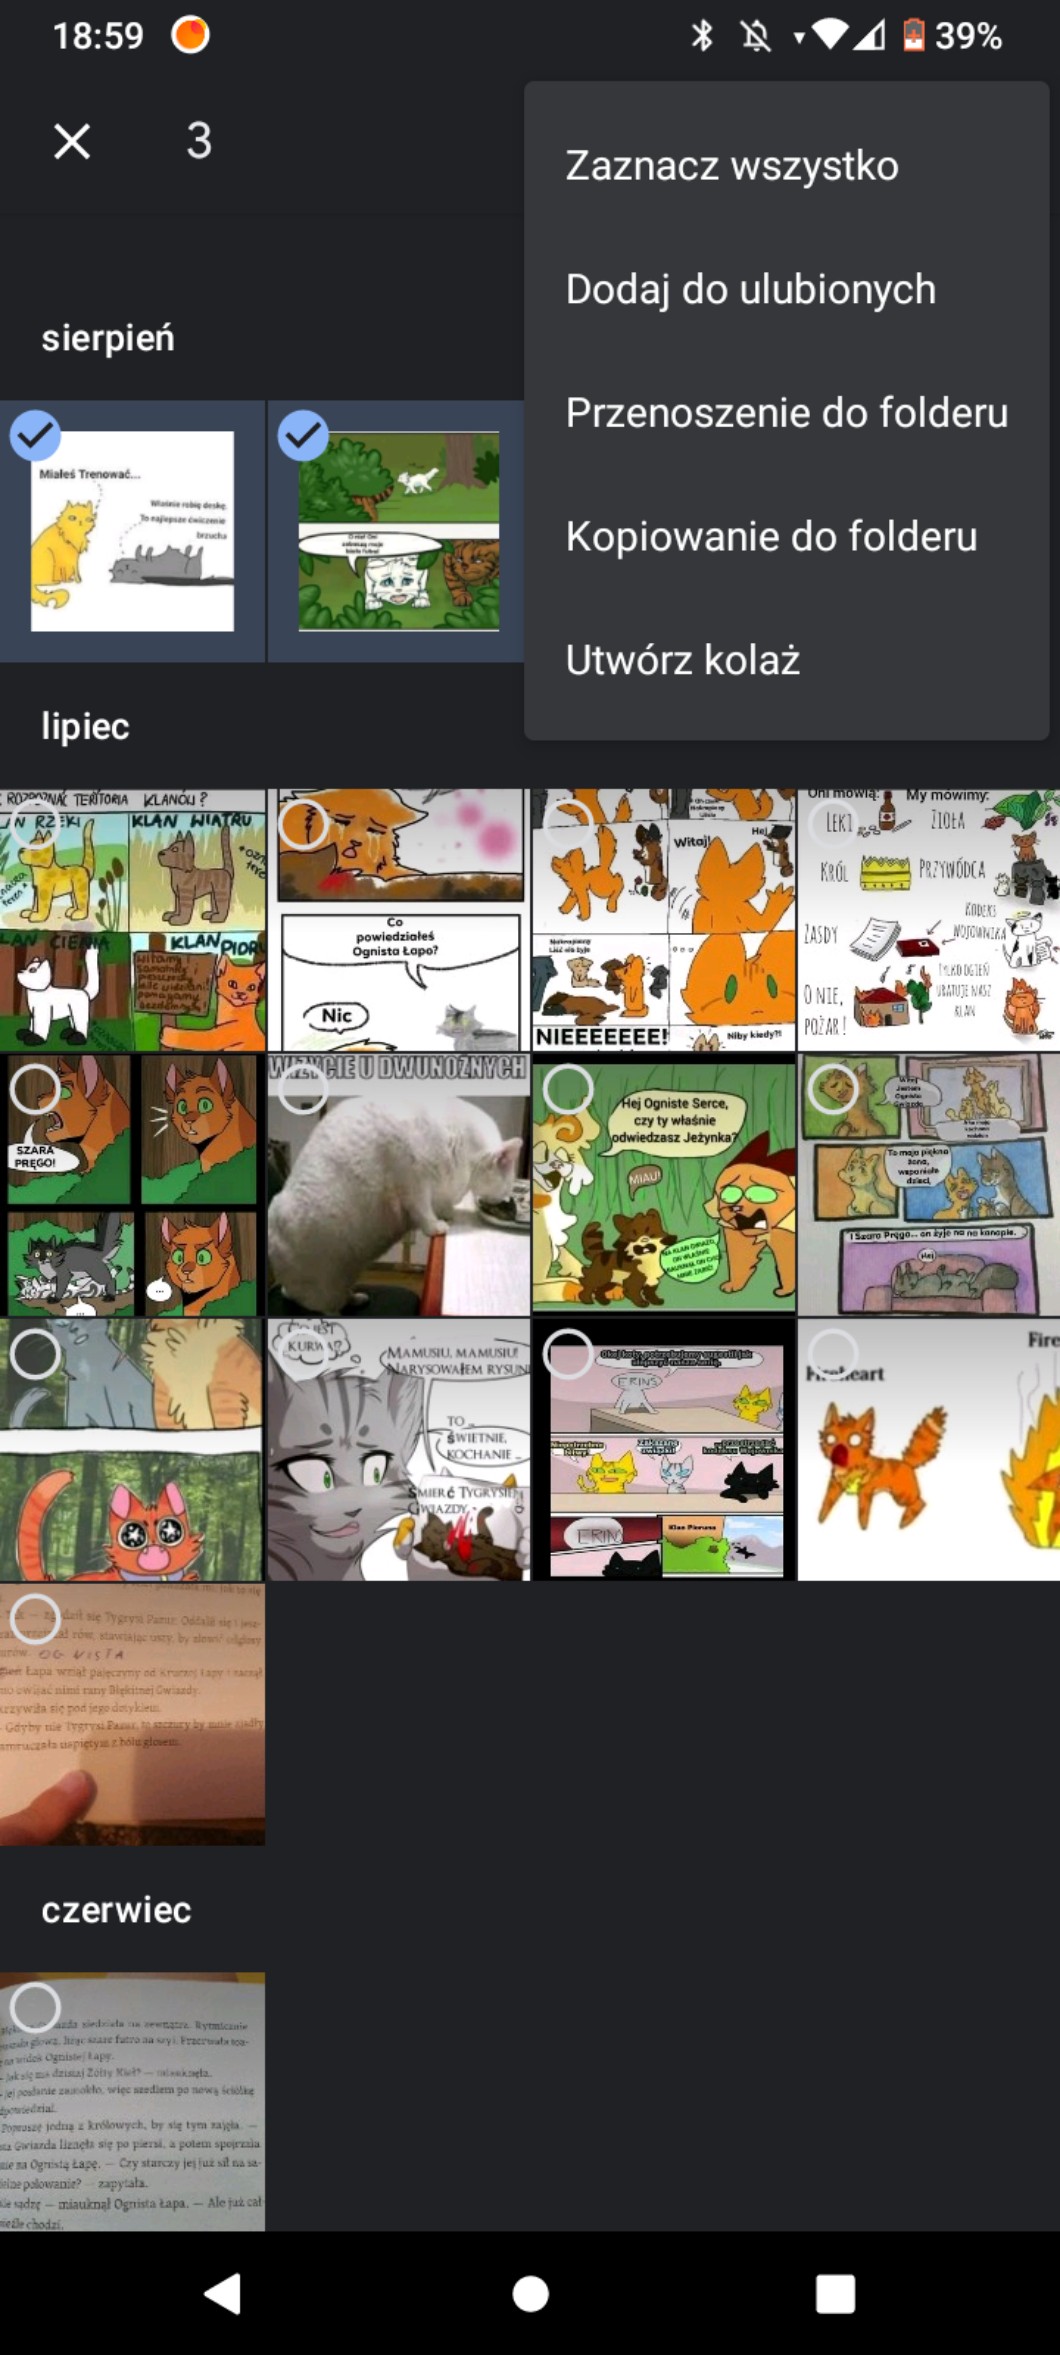Image resolution: width=1060 pixels, height=2355 pixels.
Task: Tap the Android back navigation button
Action: (223, 2293)
